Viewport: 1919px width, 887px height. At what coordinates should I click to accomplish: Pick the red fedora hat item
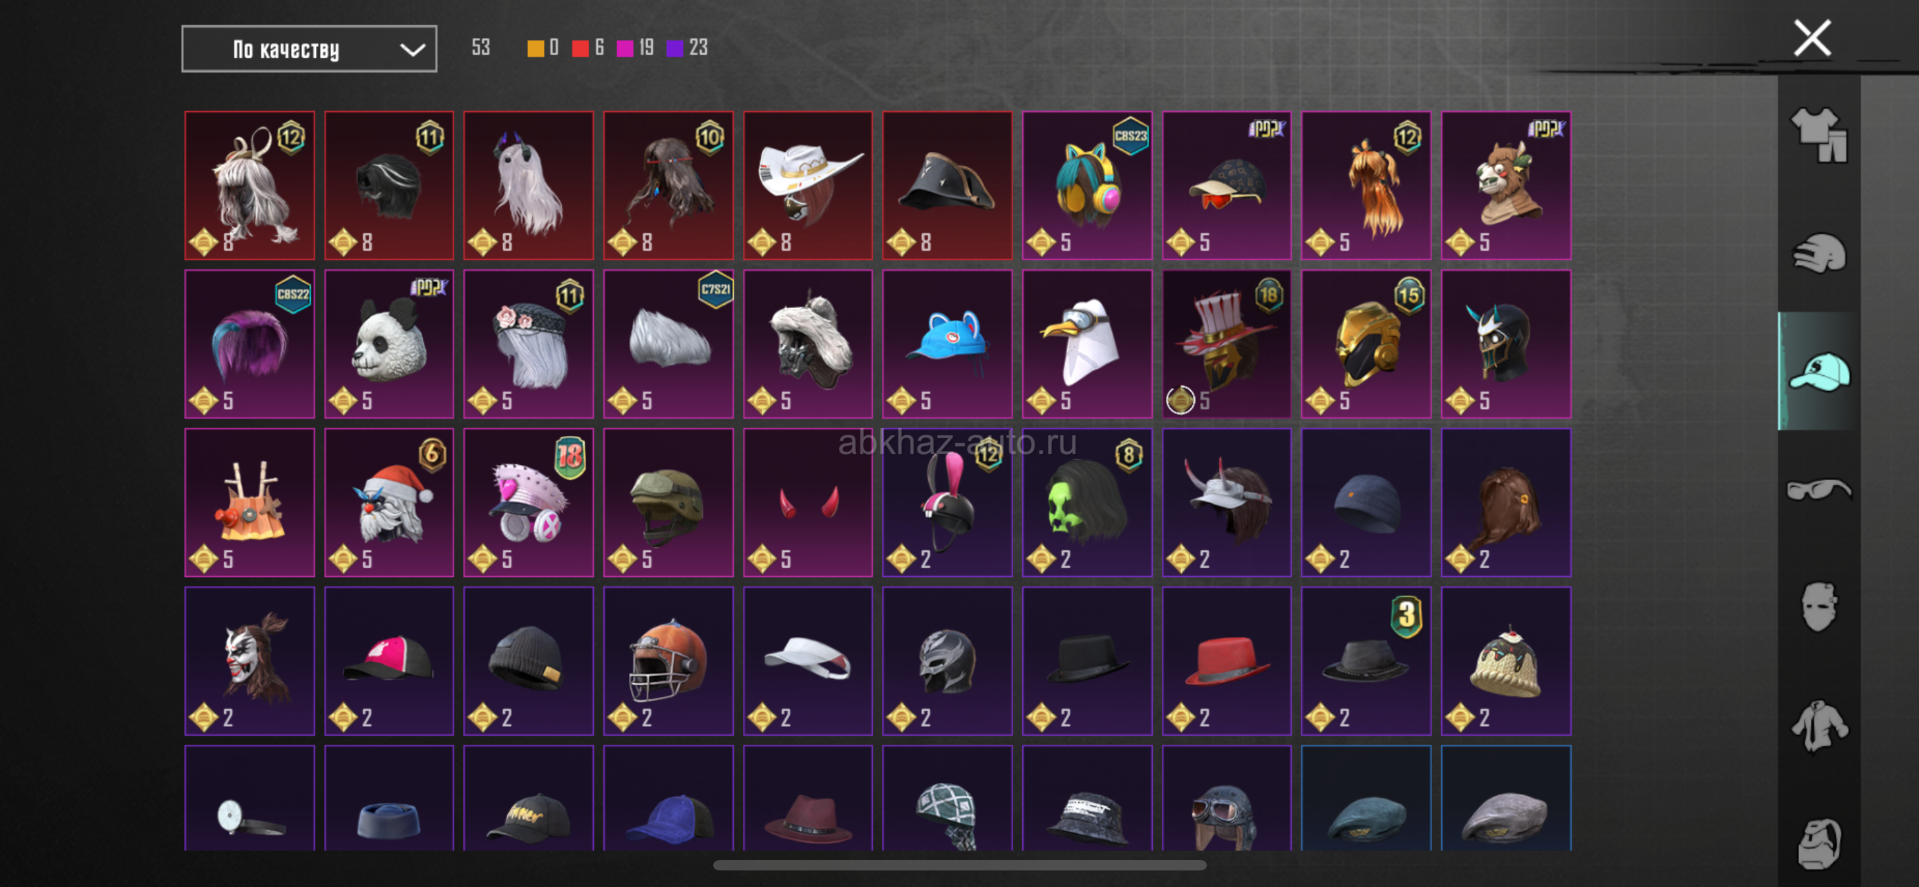[x=1227, y=661]
